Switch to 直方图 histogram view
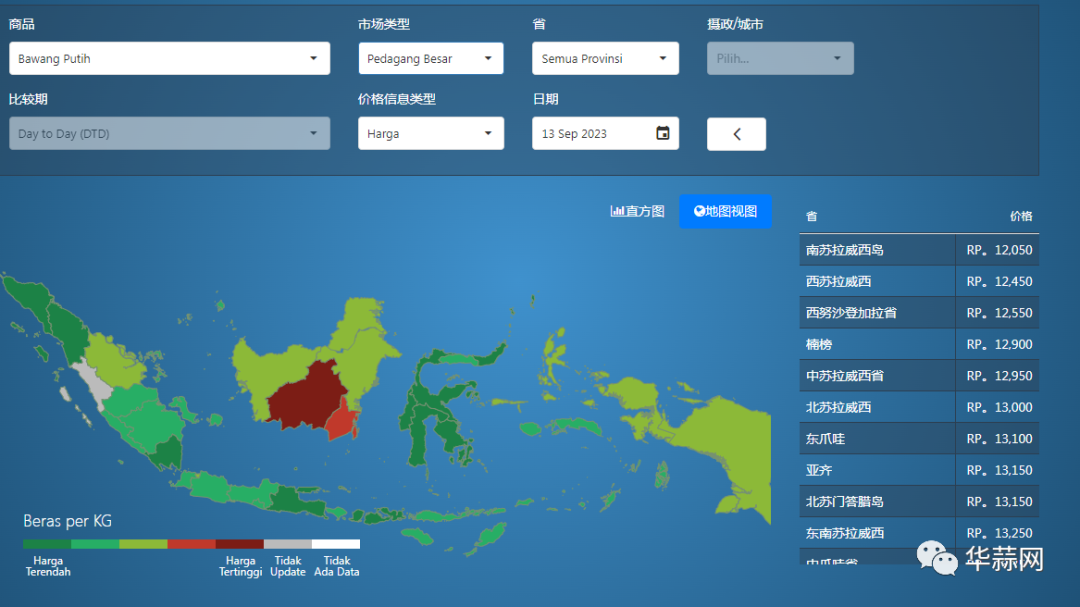Viewport: 1080px width, 607px height. point(638,212)
